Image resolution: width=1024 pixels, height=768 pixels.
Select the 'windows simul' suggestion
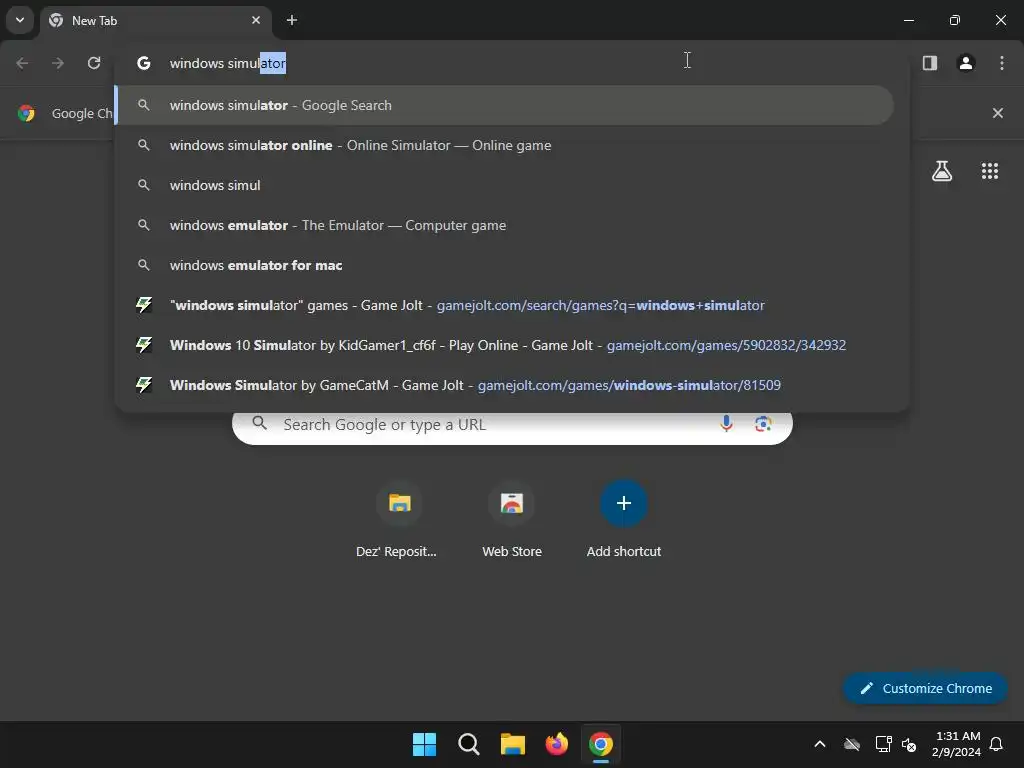click(504, 185)
